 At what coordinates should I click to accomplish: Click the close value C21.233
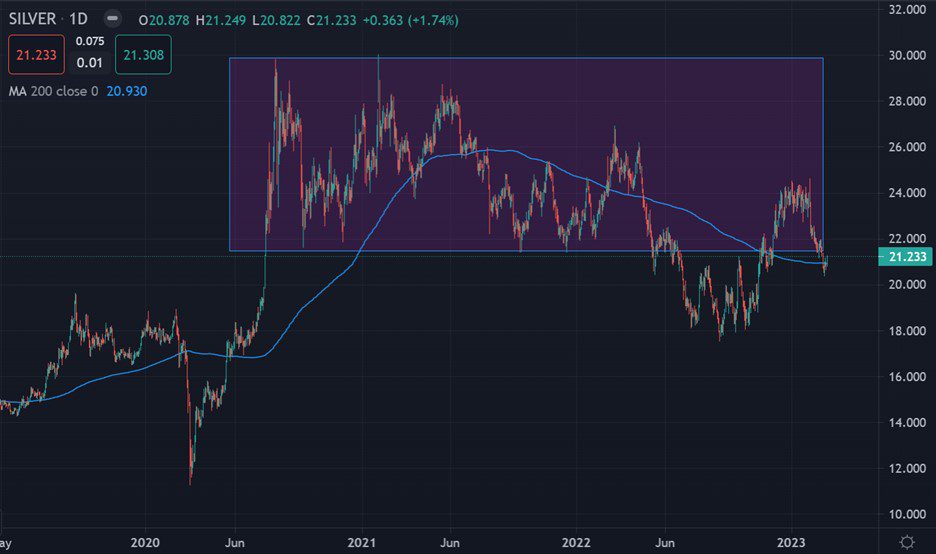click(331, 20)
